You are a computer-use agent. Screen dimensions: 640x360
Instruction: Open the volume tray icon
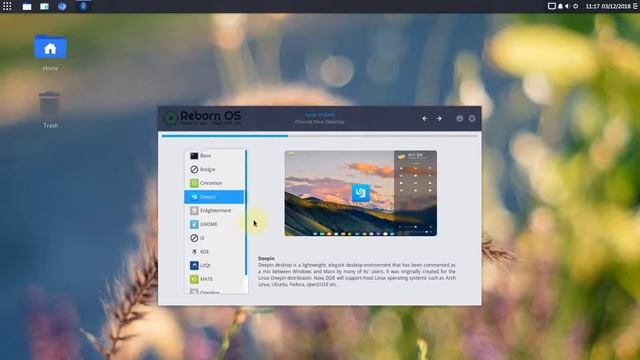pos(567,6)
